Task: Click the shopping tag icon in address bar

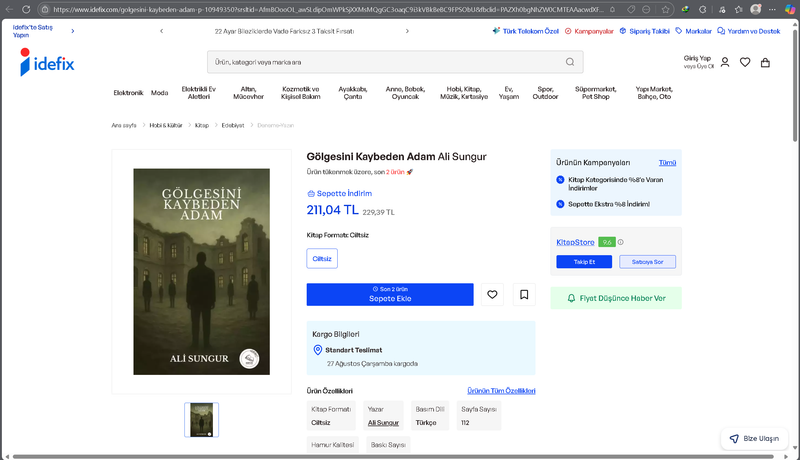Action: click(631, 9)
